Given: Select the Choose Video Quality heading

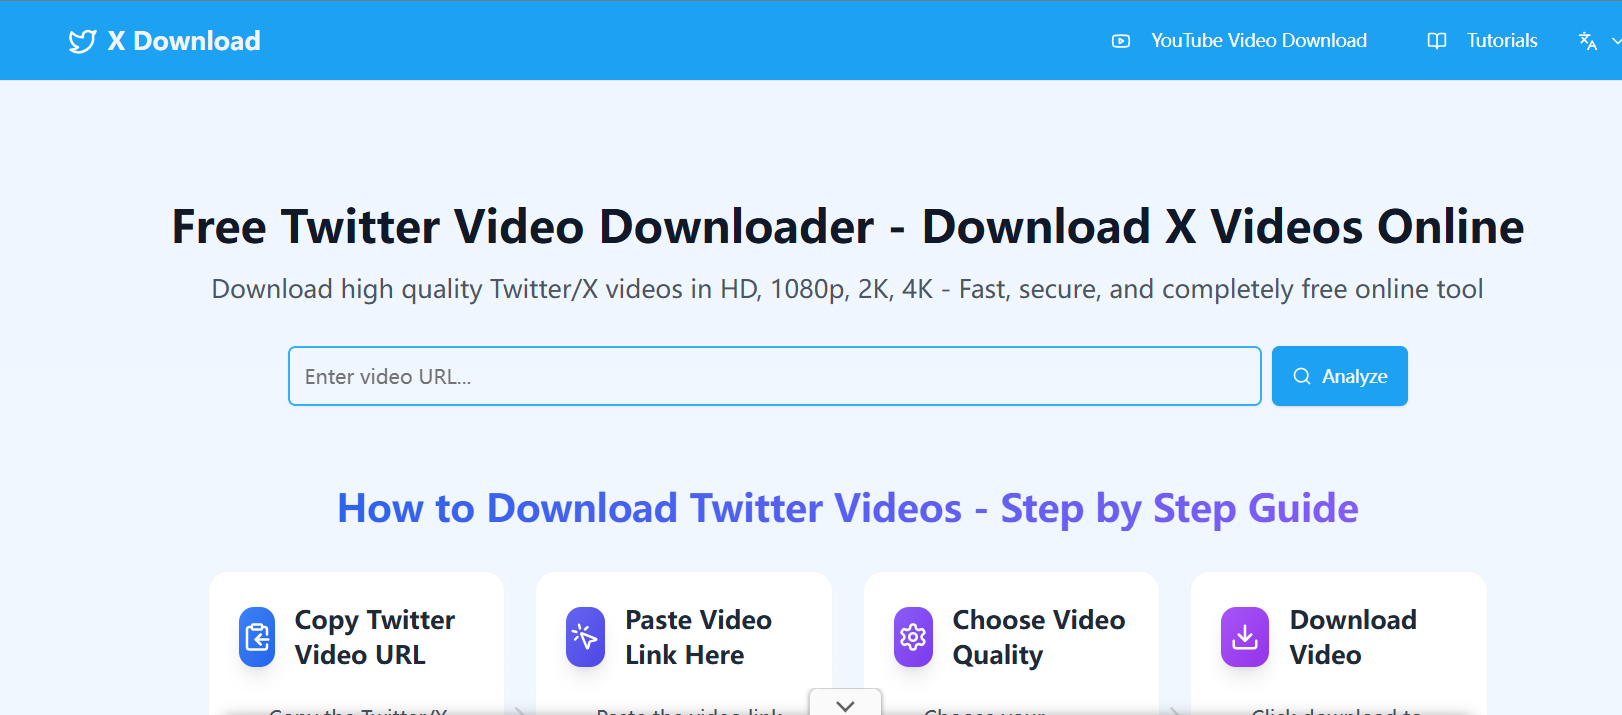Looking at the screenshot, I should (x=1039, y=637).
